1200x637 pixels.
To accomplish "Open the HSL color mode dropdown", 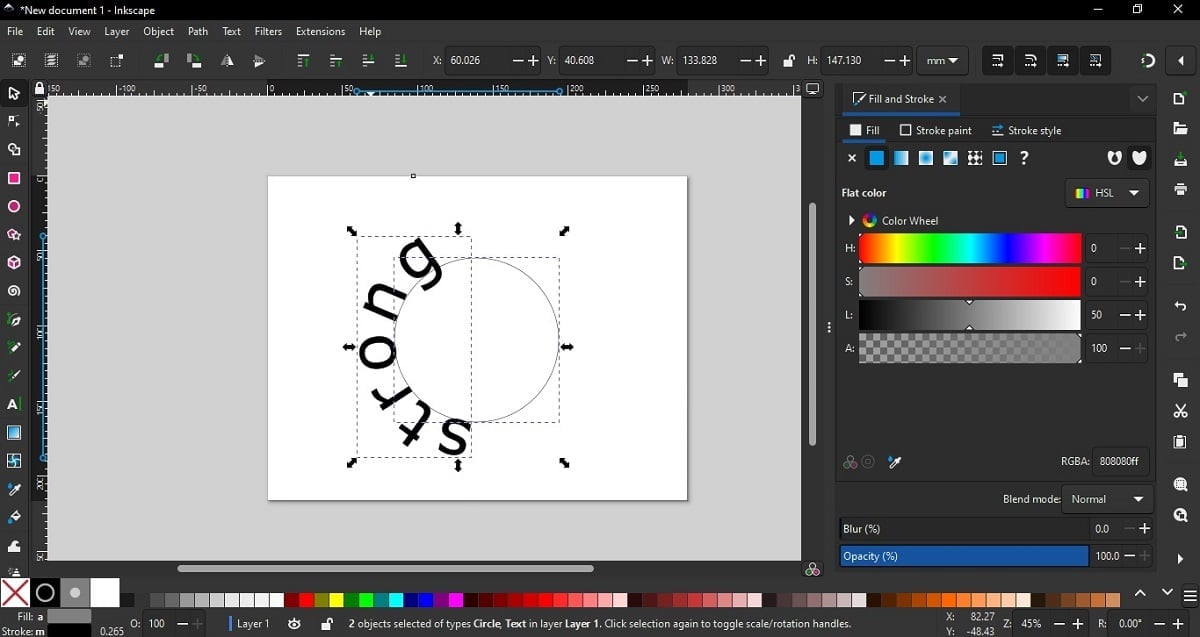I will pyautogui.click(x=1107, y=193).
